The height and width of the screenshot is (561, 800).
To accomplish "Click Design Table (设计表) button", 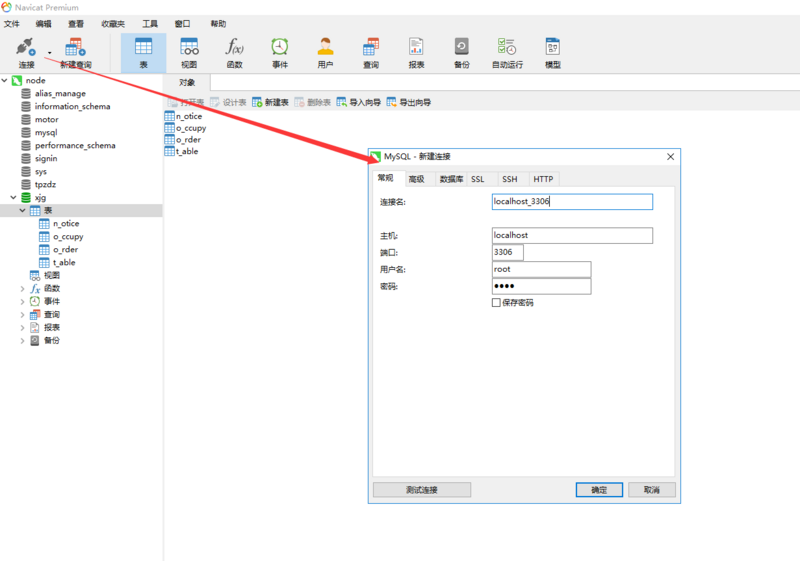I will click(x=228, y=102).
